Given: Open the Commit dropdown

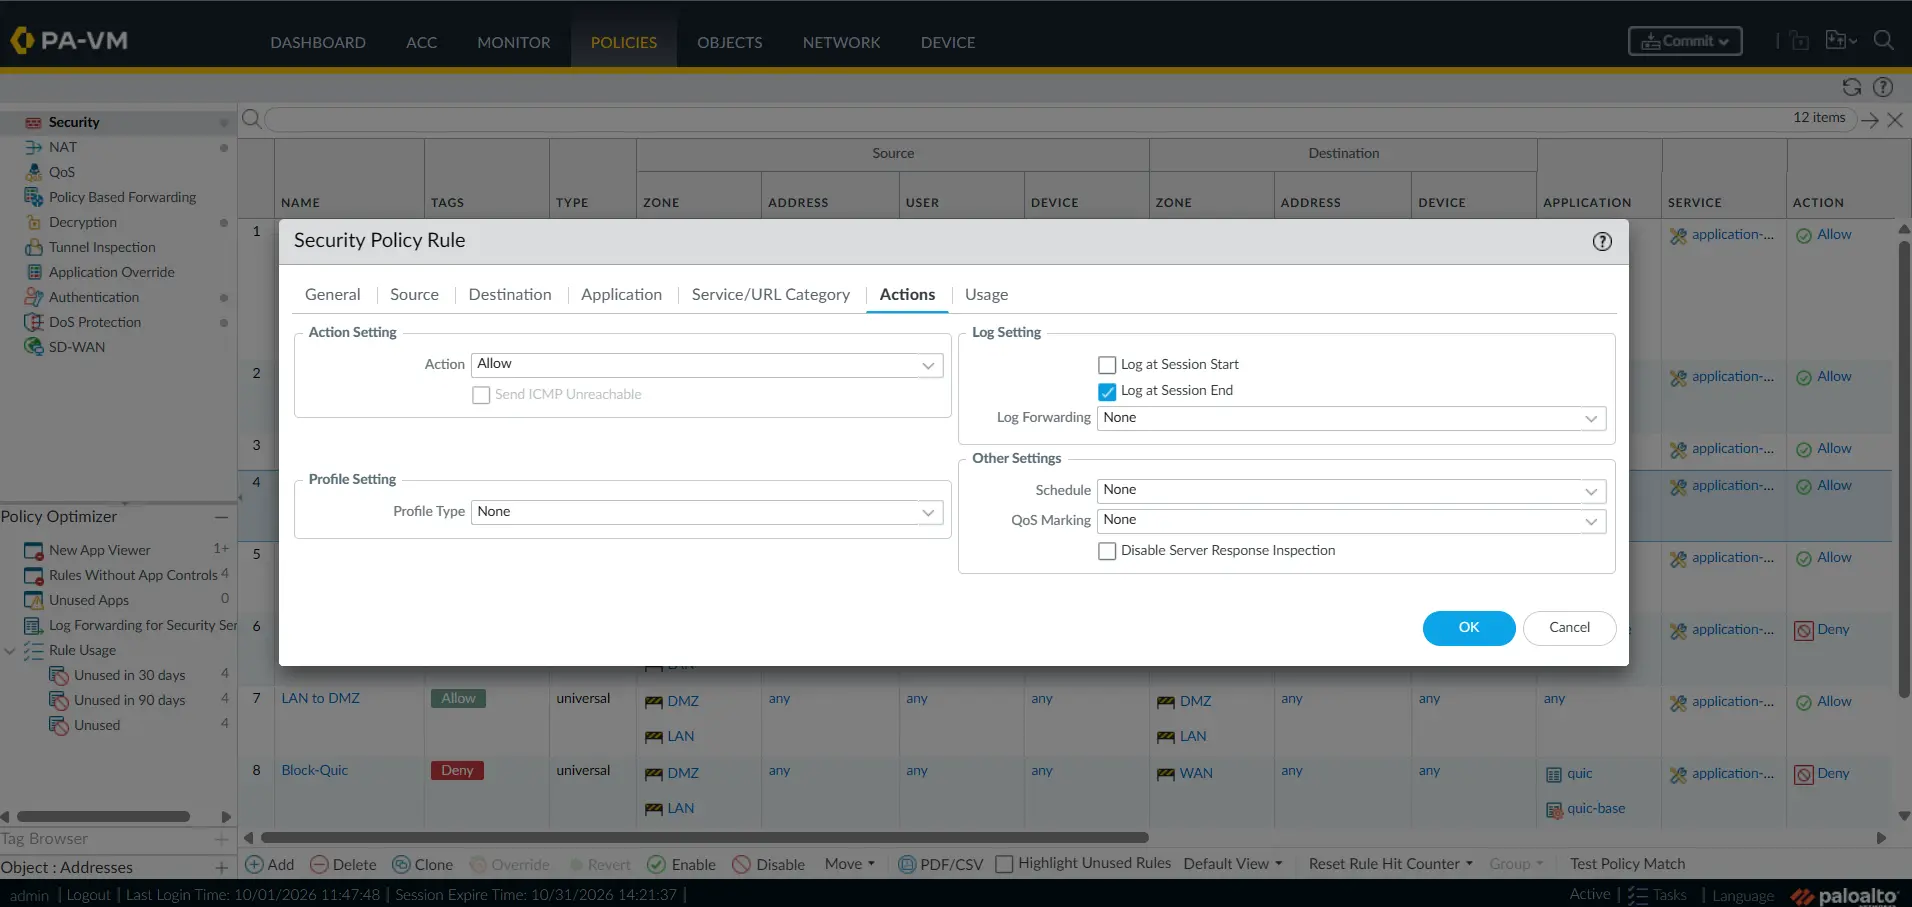Looking at the screenshot, I should pyautogui.click(x=1685, y=41).
